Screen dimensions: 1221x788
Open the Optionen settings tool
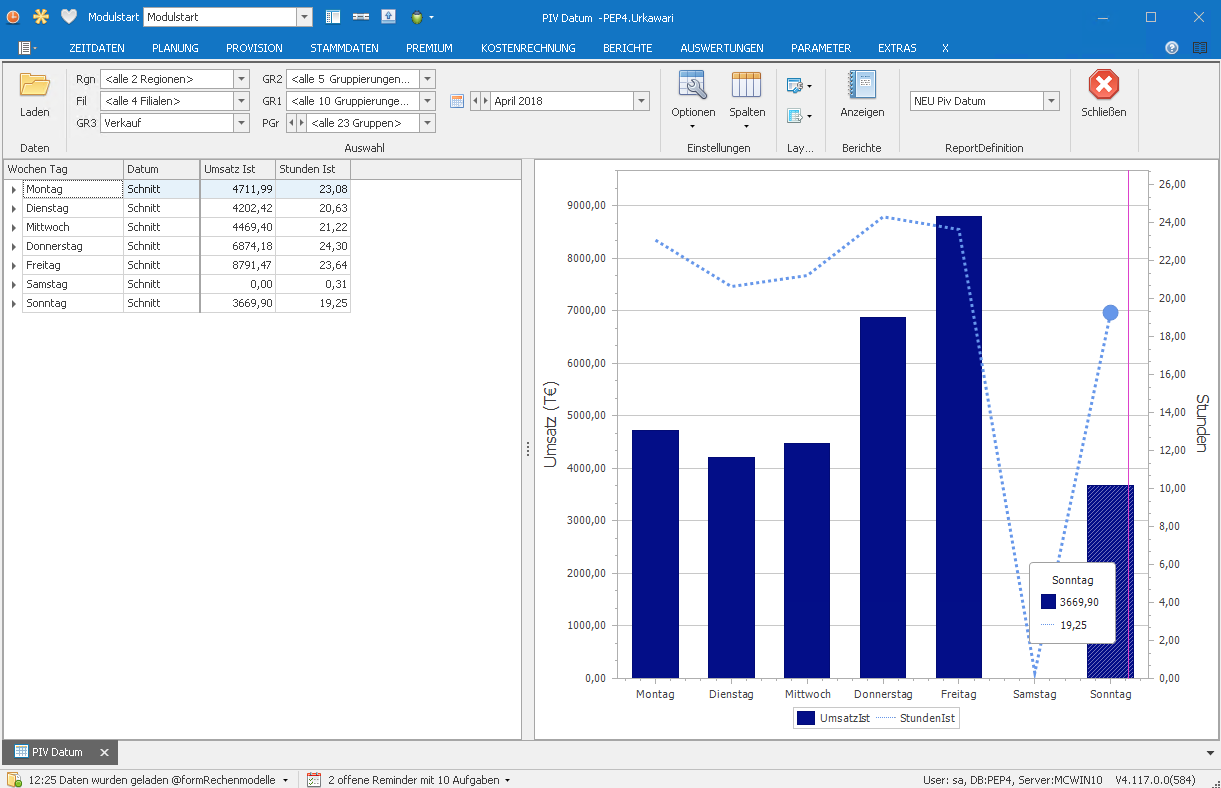pos(693,86)
